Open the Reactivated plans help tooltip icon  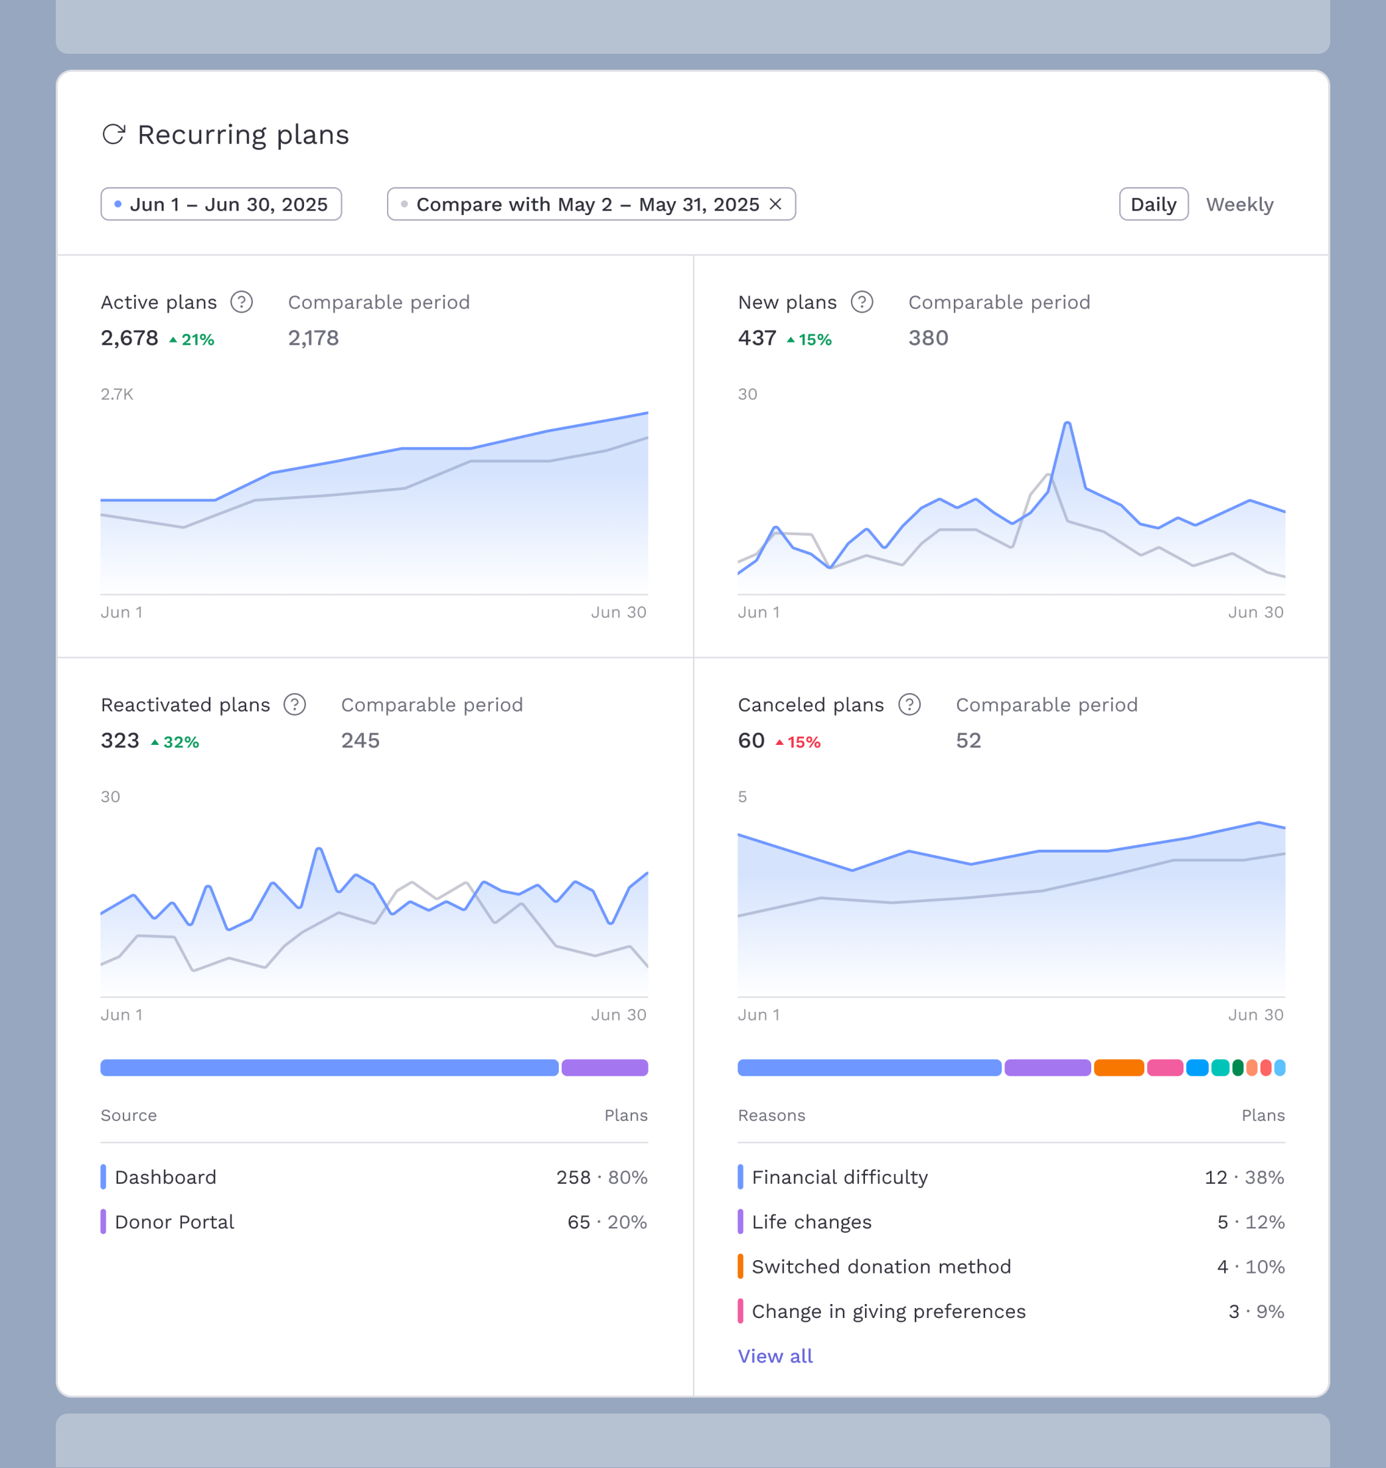[294, 705]
